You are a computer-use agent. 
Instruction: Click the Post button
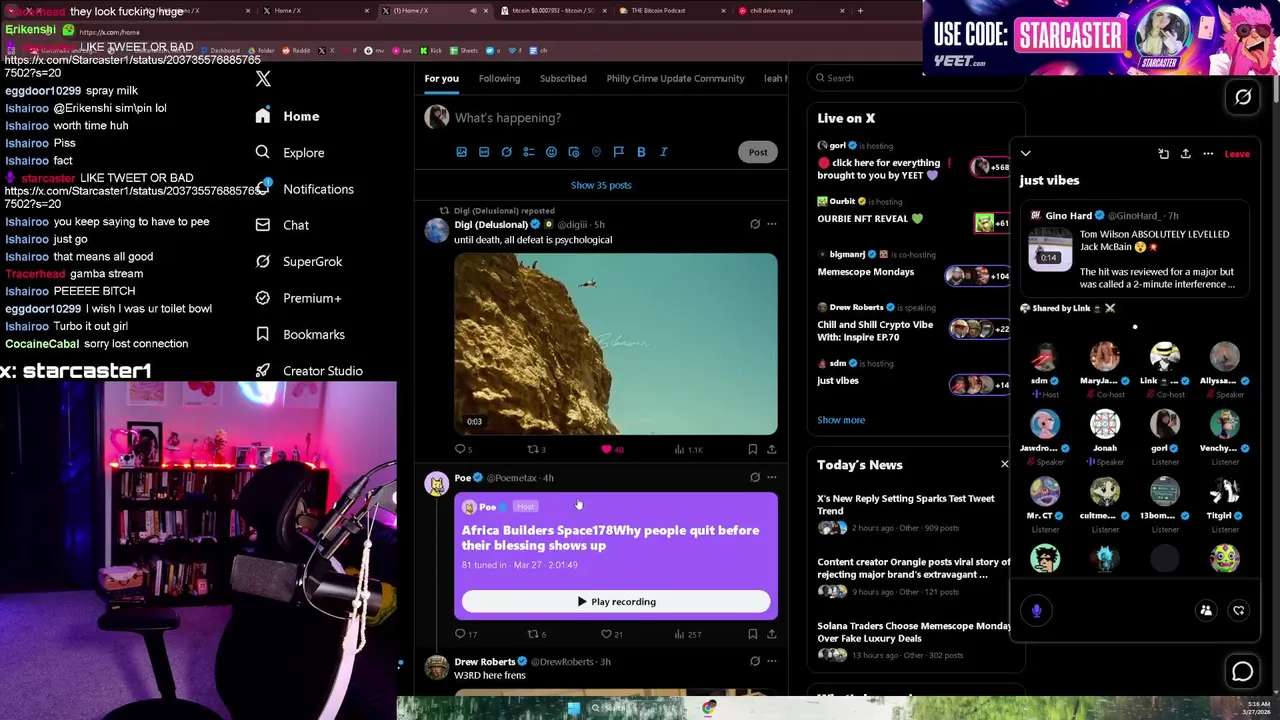point(758,152)
